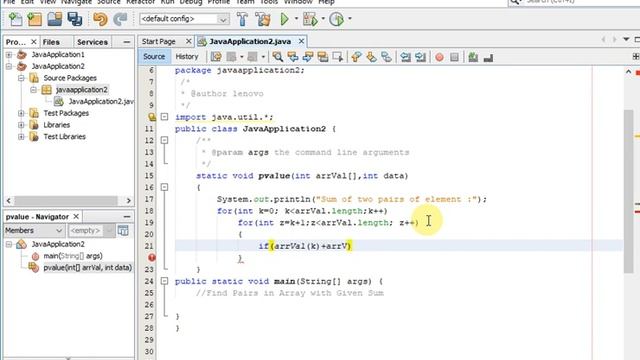Click Find Next Occurrence icon

click(308, 57)
